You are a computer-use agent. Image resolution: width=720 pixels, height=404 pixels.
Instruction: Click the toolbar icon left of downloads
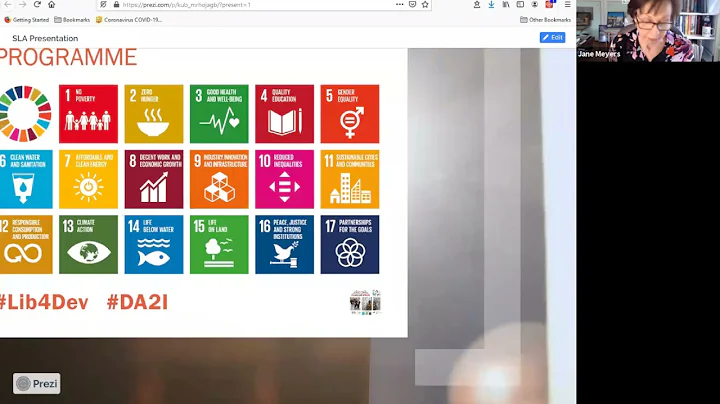pyautogui.click(x=477, y=5)
